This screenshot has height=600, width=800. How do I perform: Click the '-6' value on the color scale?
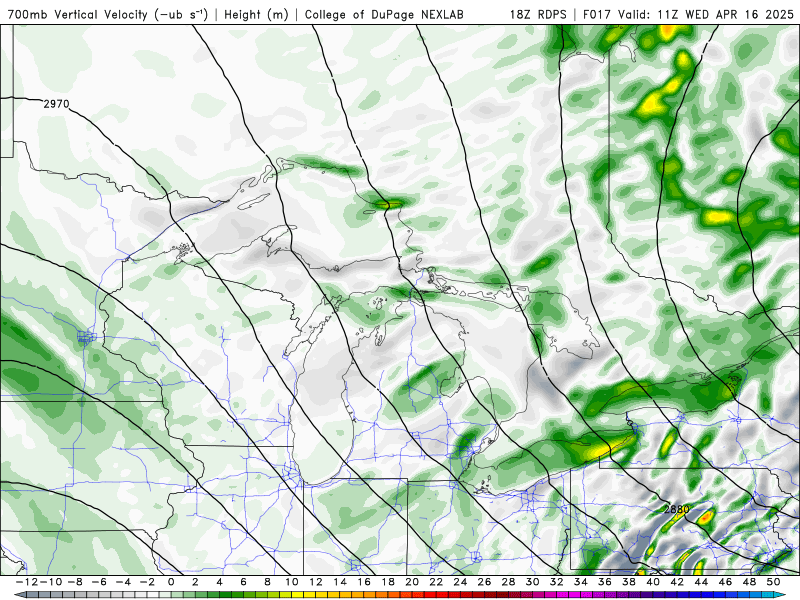(99, 582)
